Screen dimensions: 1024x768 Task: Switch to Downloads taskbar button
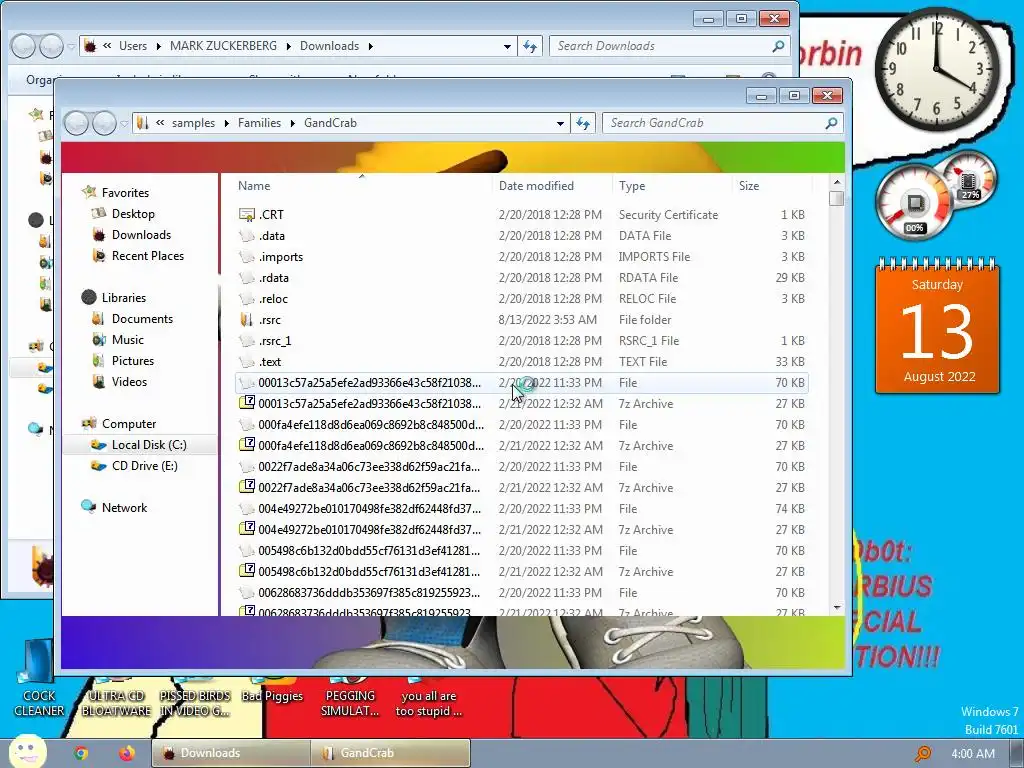[x=231, y=753]
